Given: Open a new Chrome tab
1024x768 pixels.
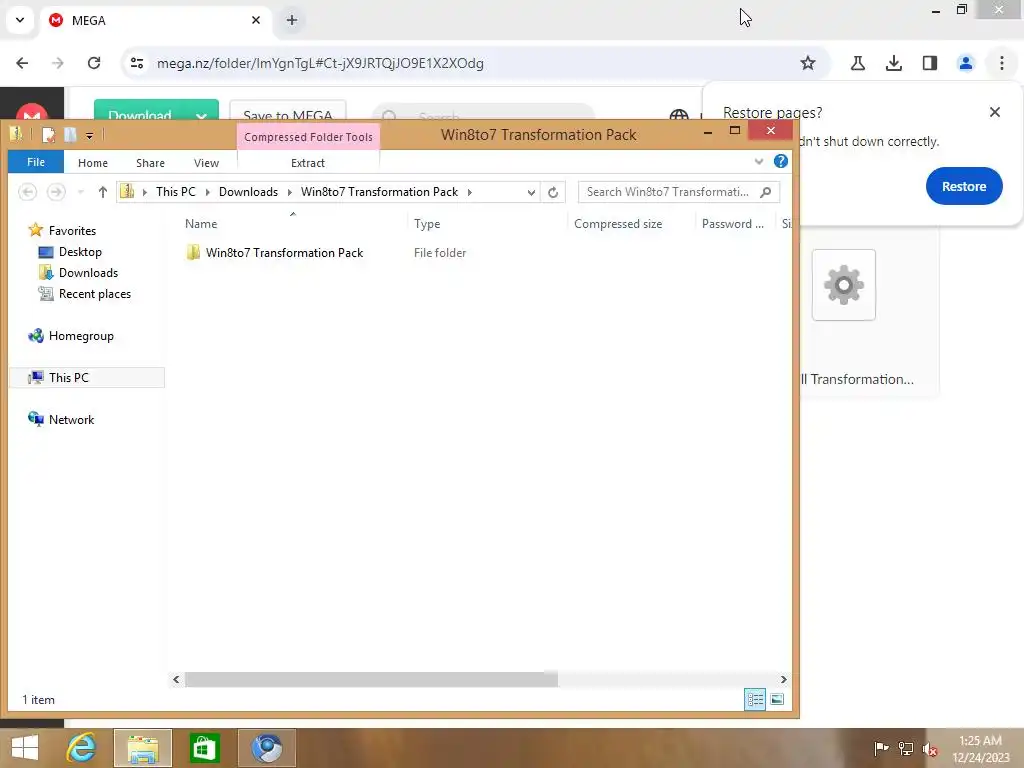Looking at the screenshot, I should pos(292,20).
